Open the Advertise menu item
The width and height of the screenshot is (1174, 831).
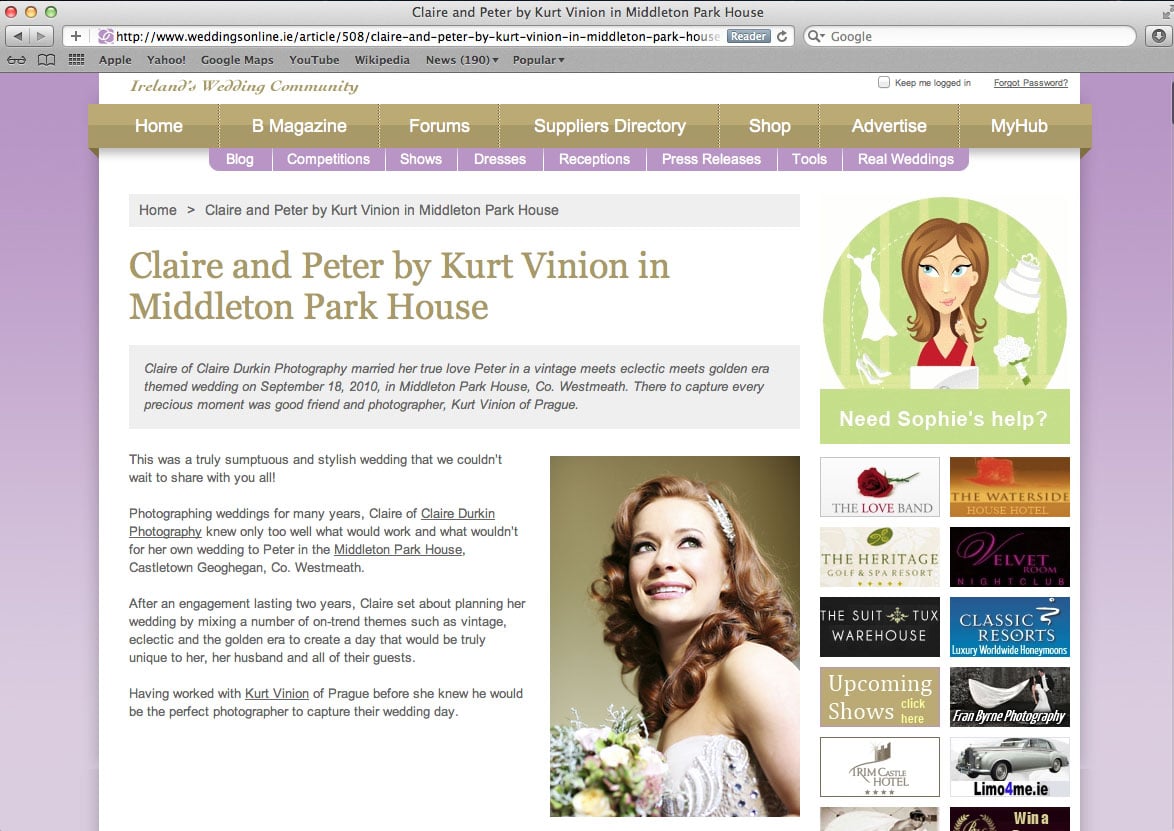point(889,126)
